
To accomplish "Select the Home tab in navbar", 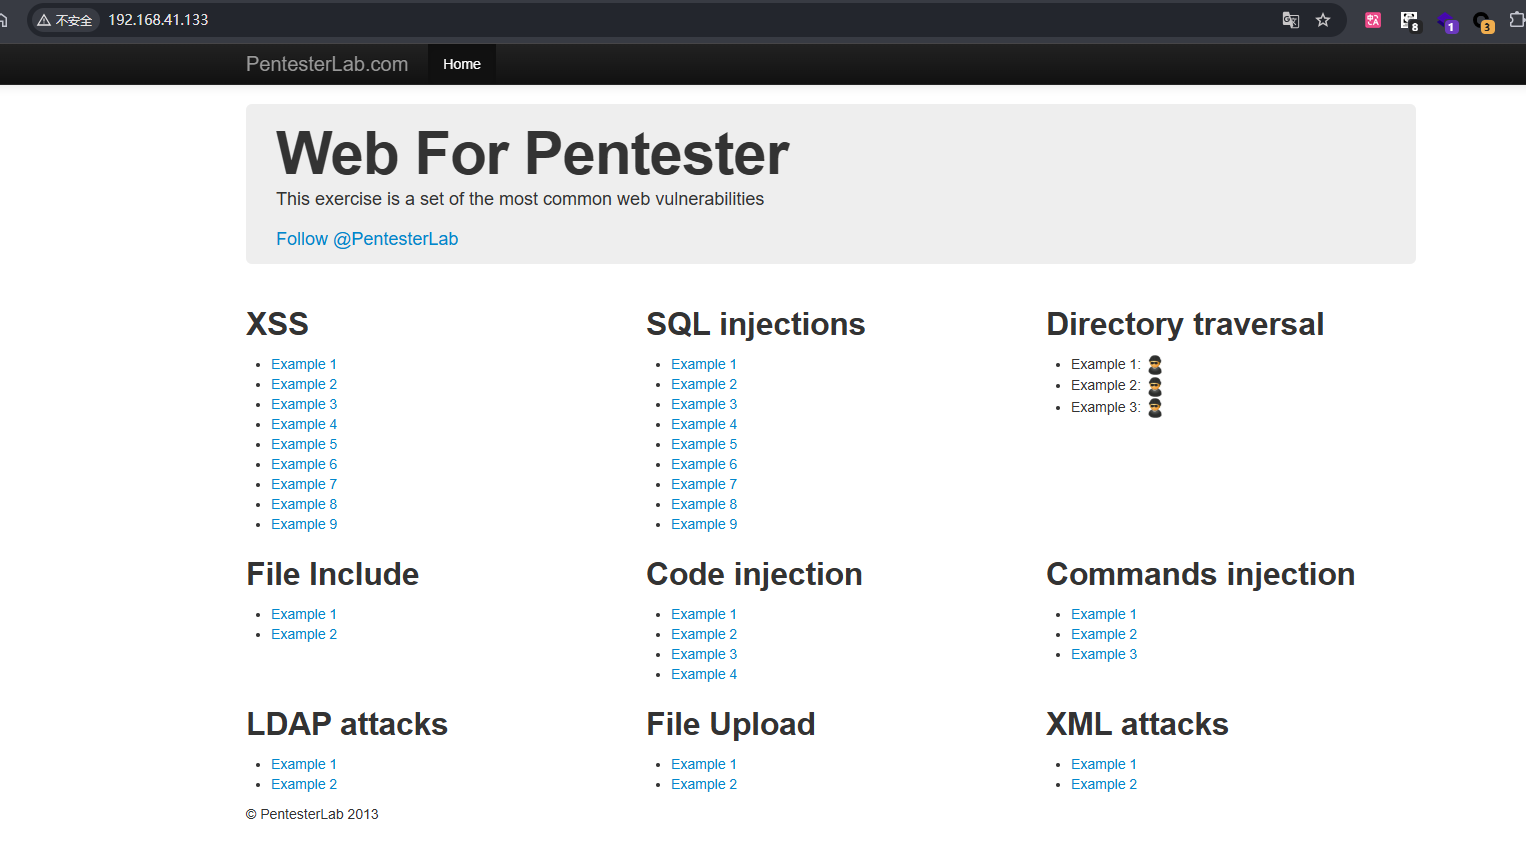I will [x=461, y=64].
